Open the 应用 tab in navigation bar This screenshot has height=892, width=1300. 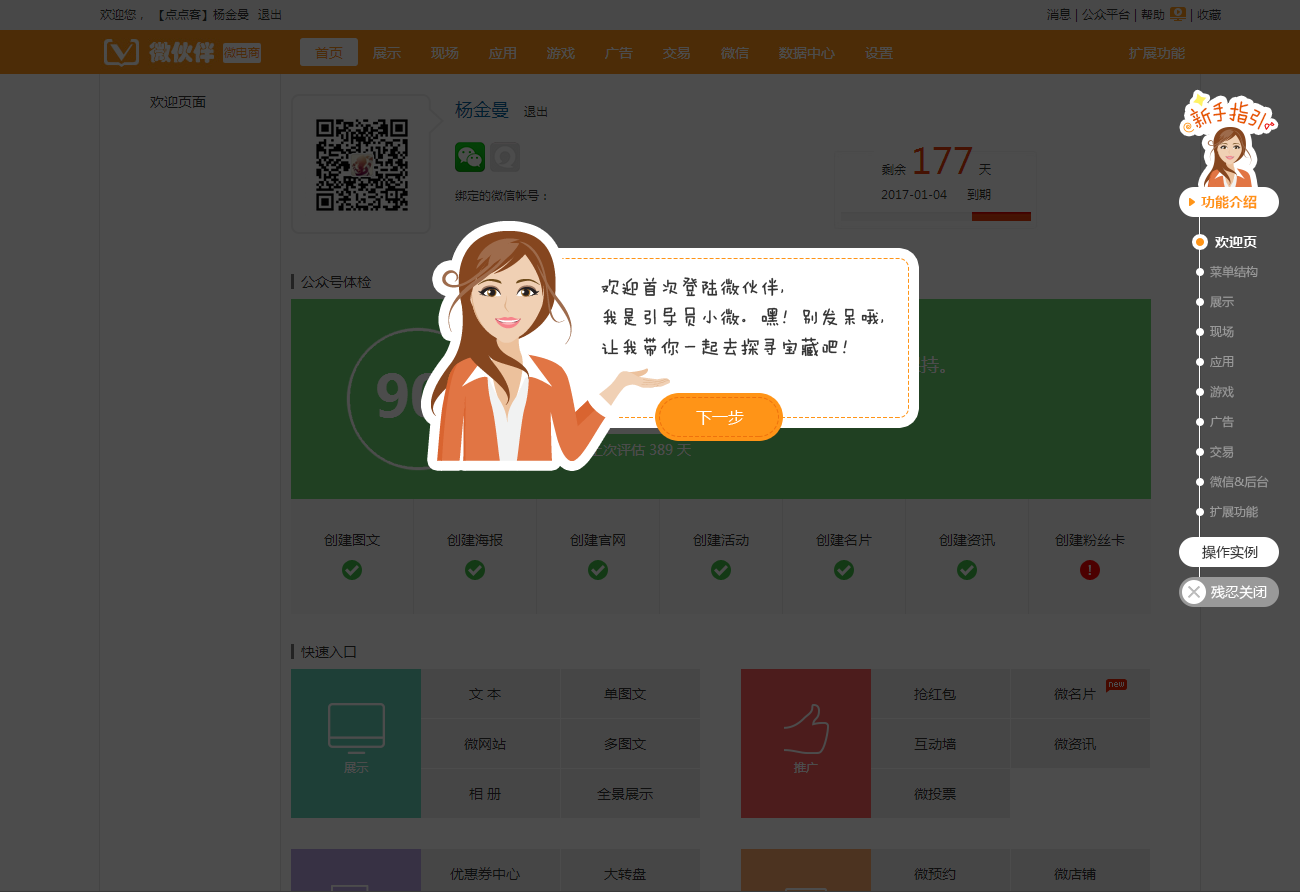coord(503,53)
